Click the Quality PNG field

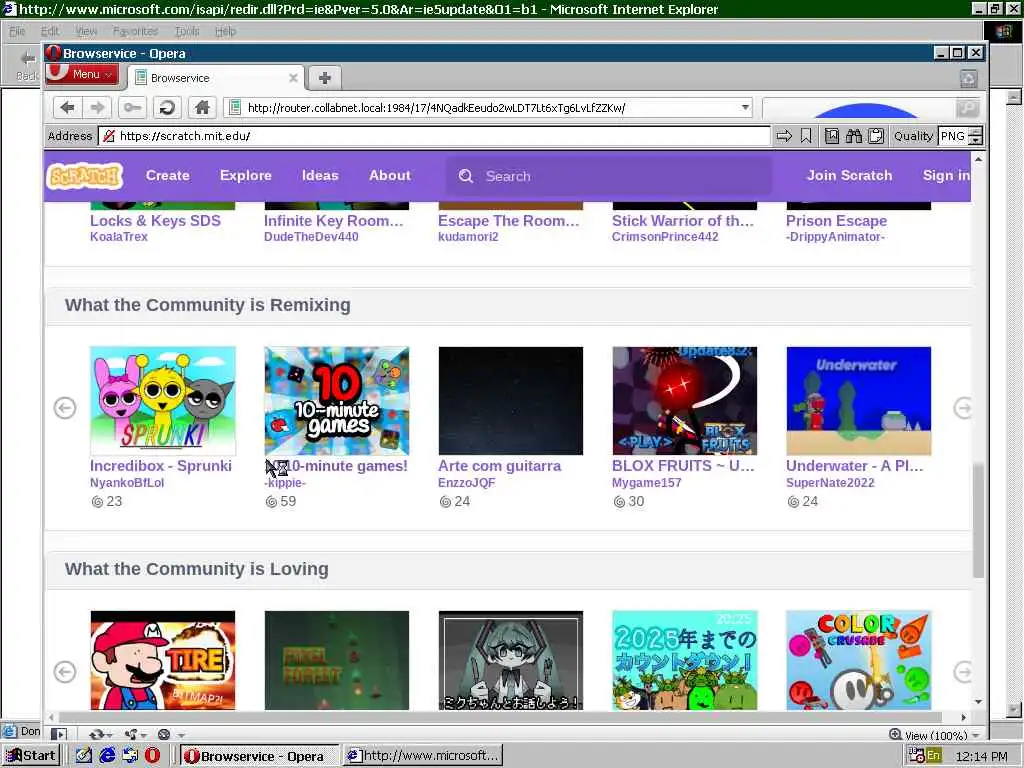[953, 136]
